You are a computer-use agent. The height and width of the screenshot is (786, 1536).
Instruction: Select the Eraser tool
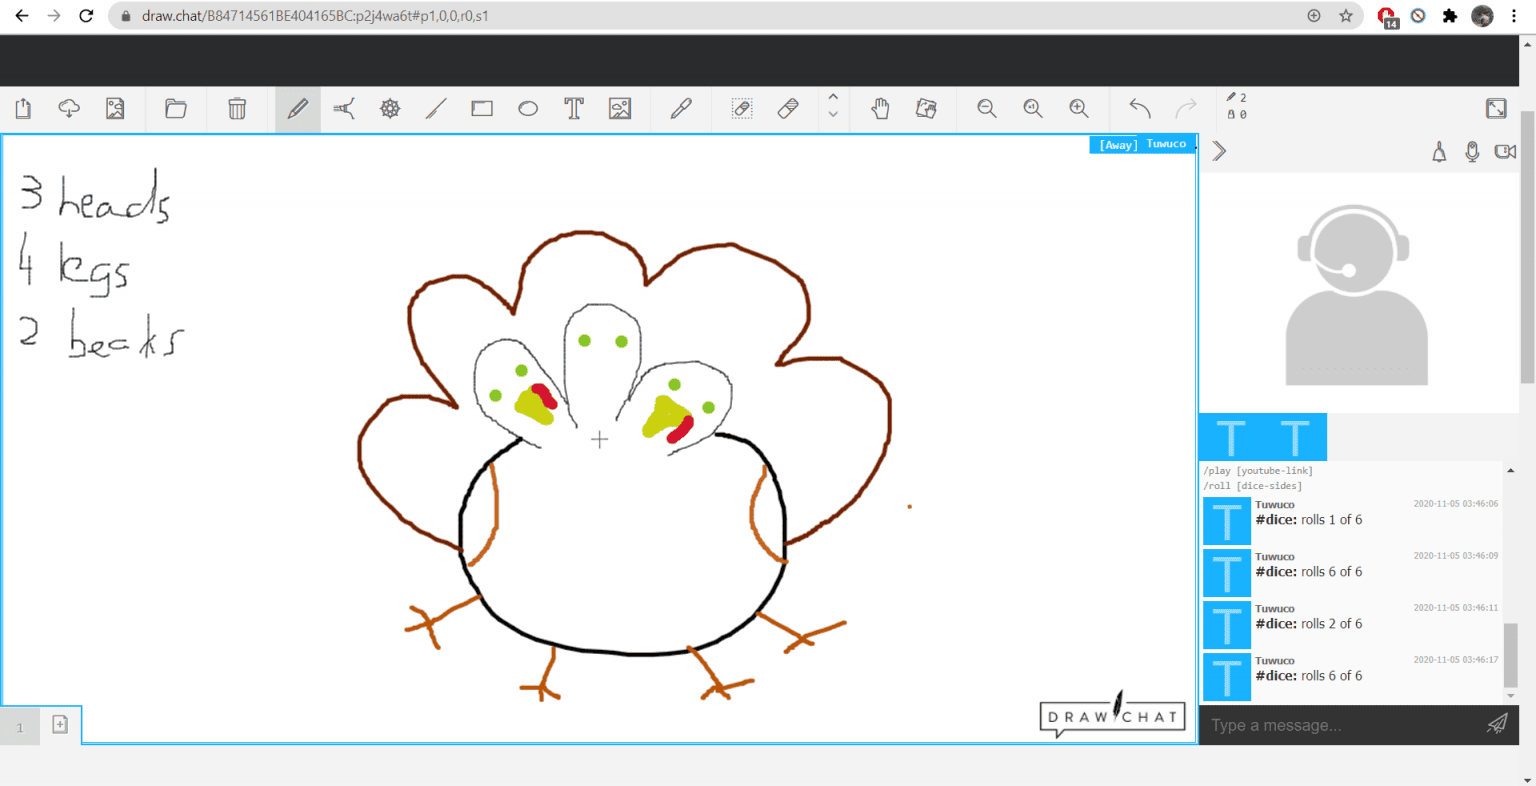point(788,109)
